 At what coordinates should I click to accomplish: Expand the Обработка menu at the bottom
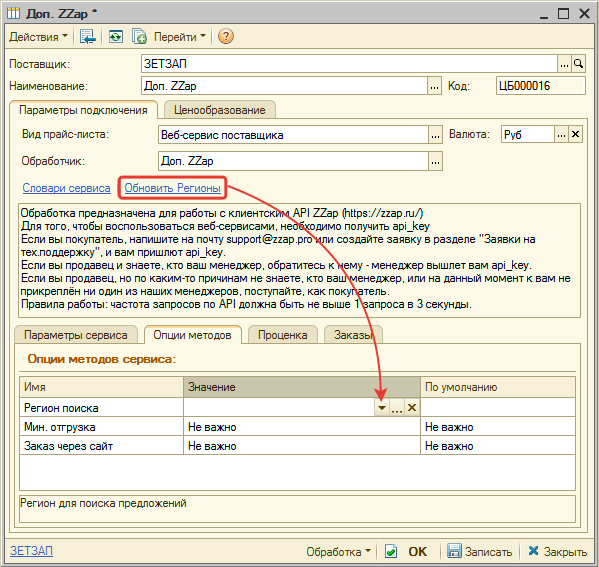tap(338, 551)
